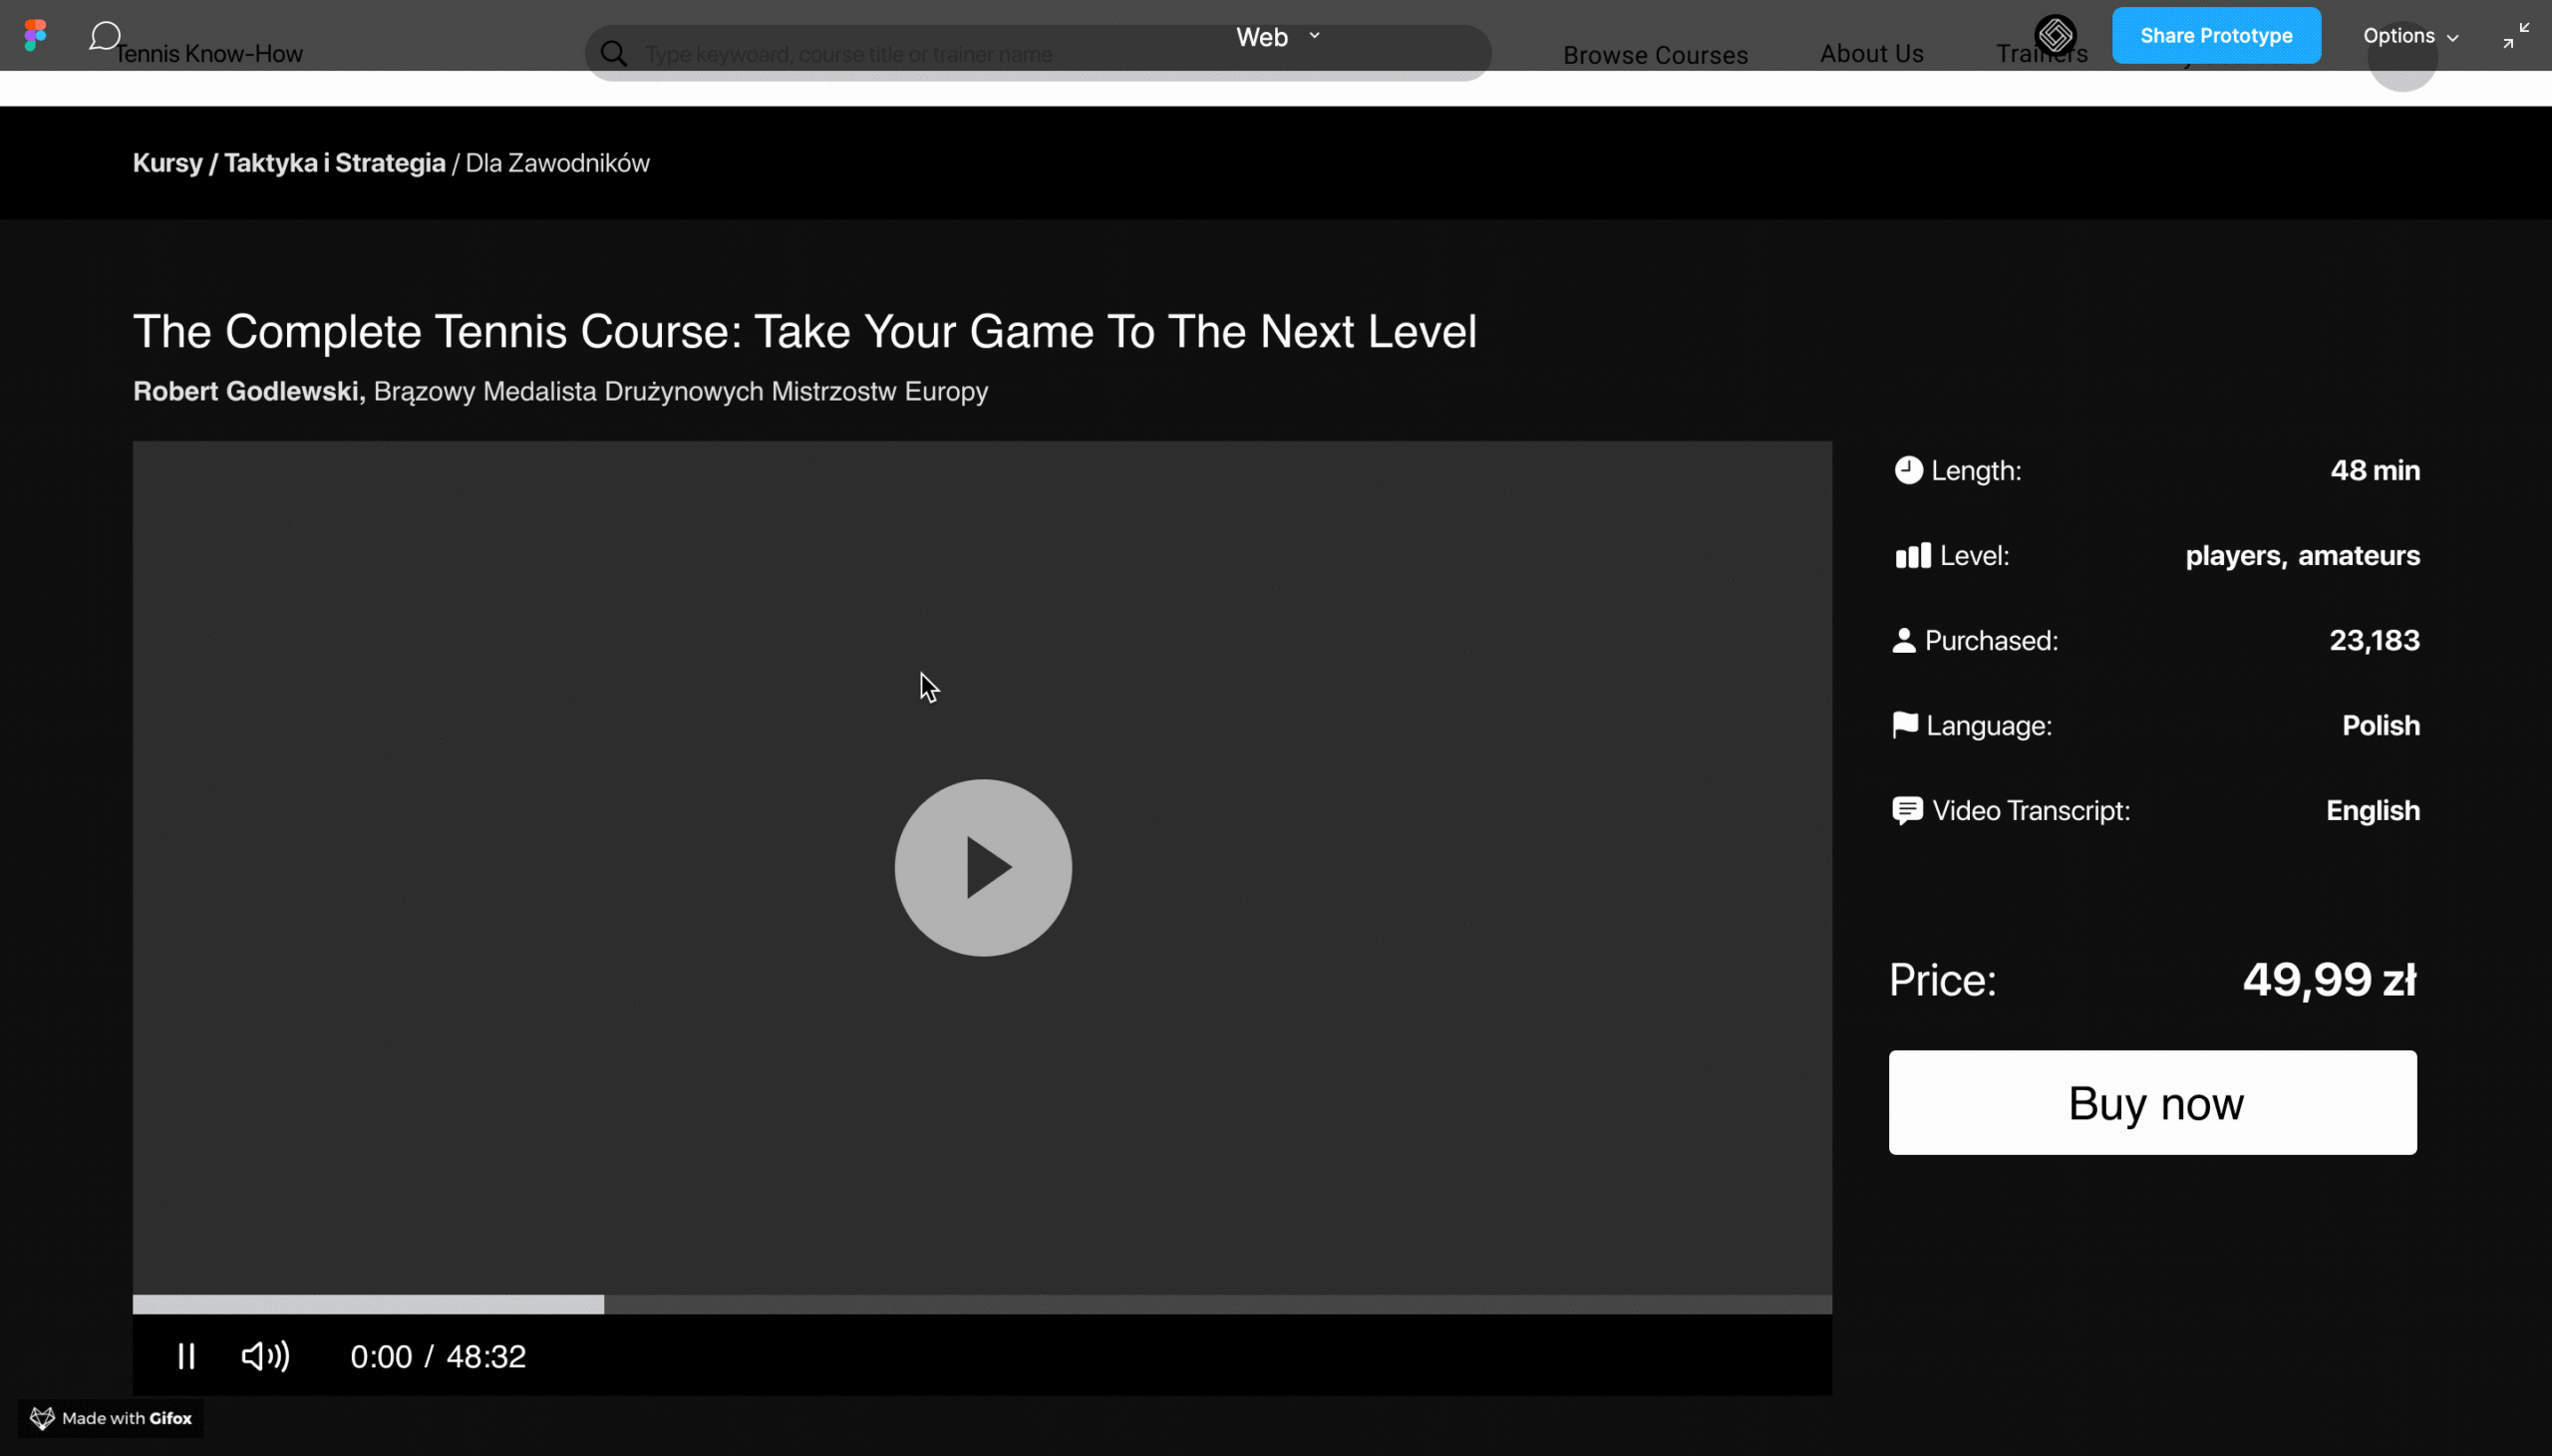The image size is (2552, 1456).
Task: Click the video progress bar
Action: [x=982, y=1304]
